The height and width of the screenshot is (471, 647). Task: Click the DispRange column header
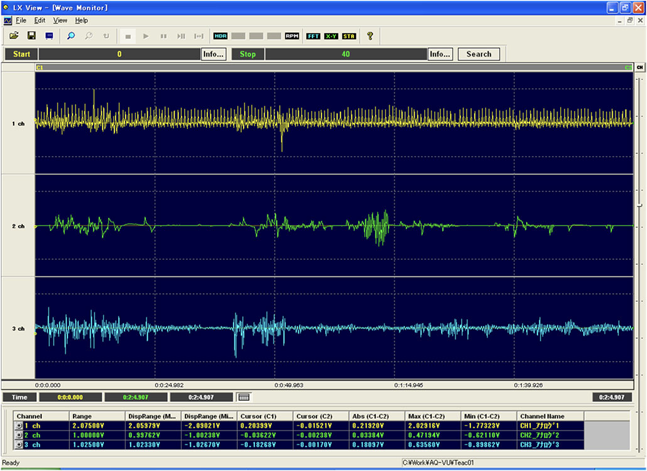(x=152, y=415)
